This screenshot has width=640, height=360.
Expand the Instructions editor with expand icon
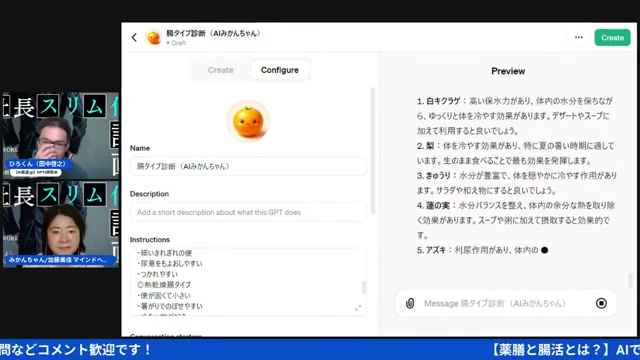click(358, 308)
